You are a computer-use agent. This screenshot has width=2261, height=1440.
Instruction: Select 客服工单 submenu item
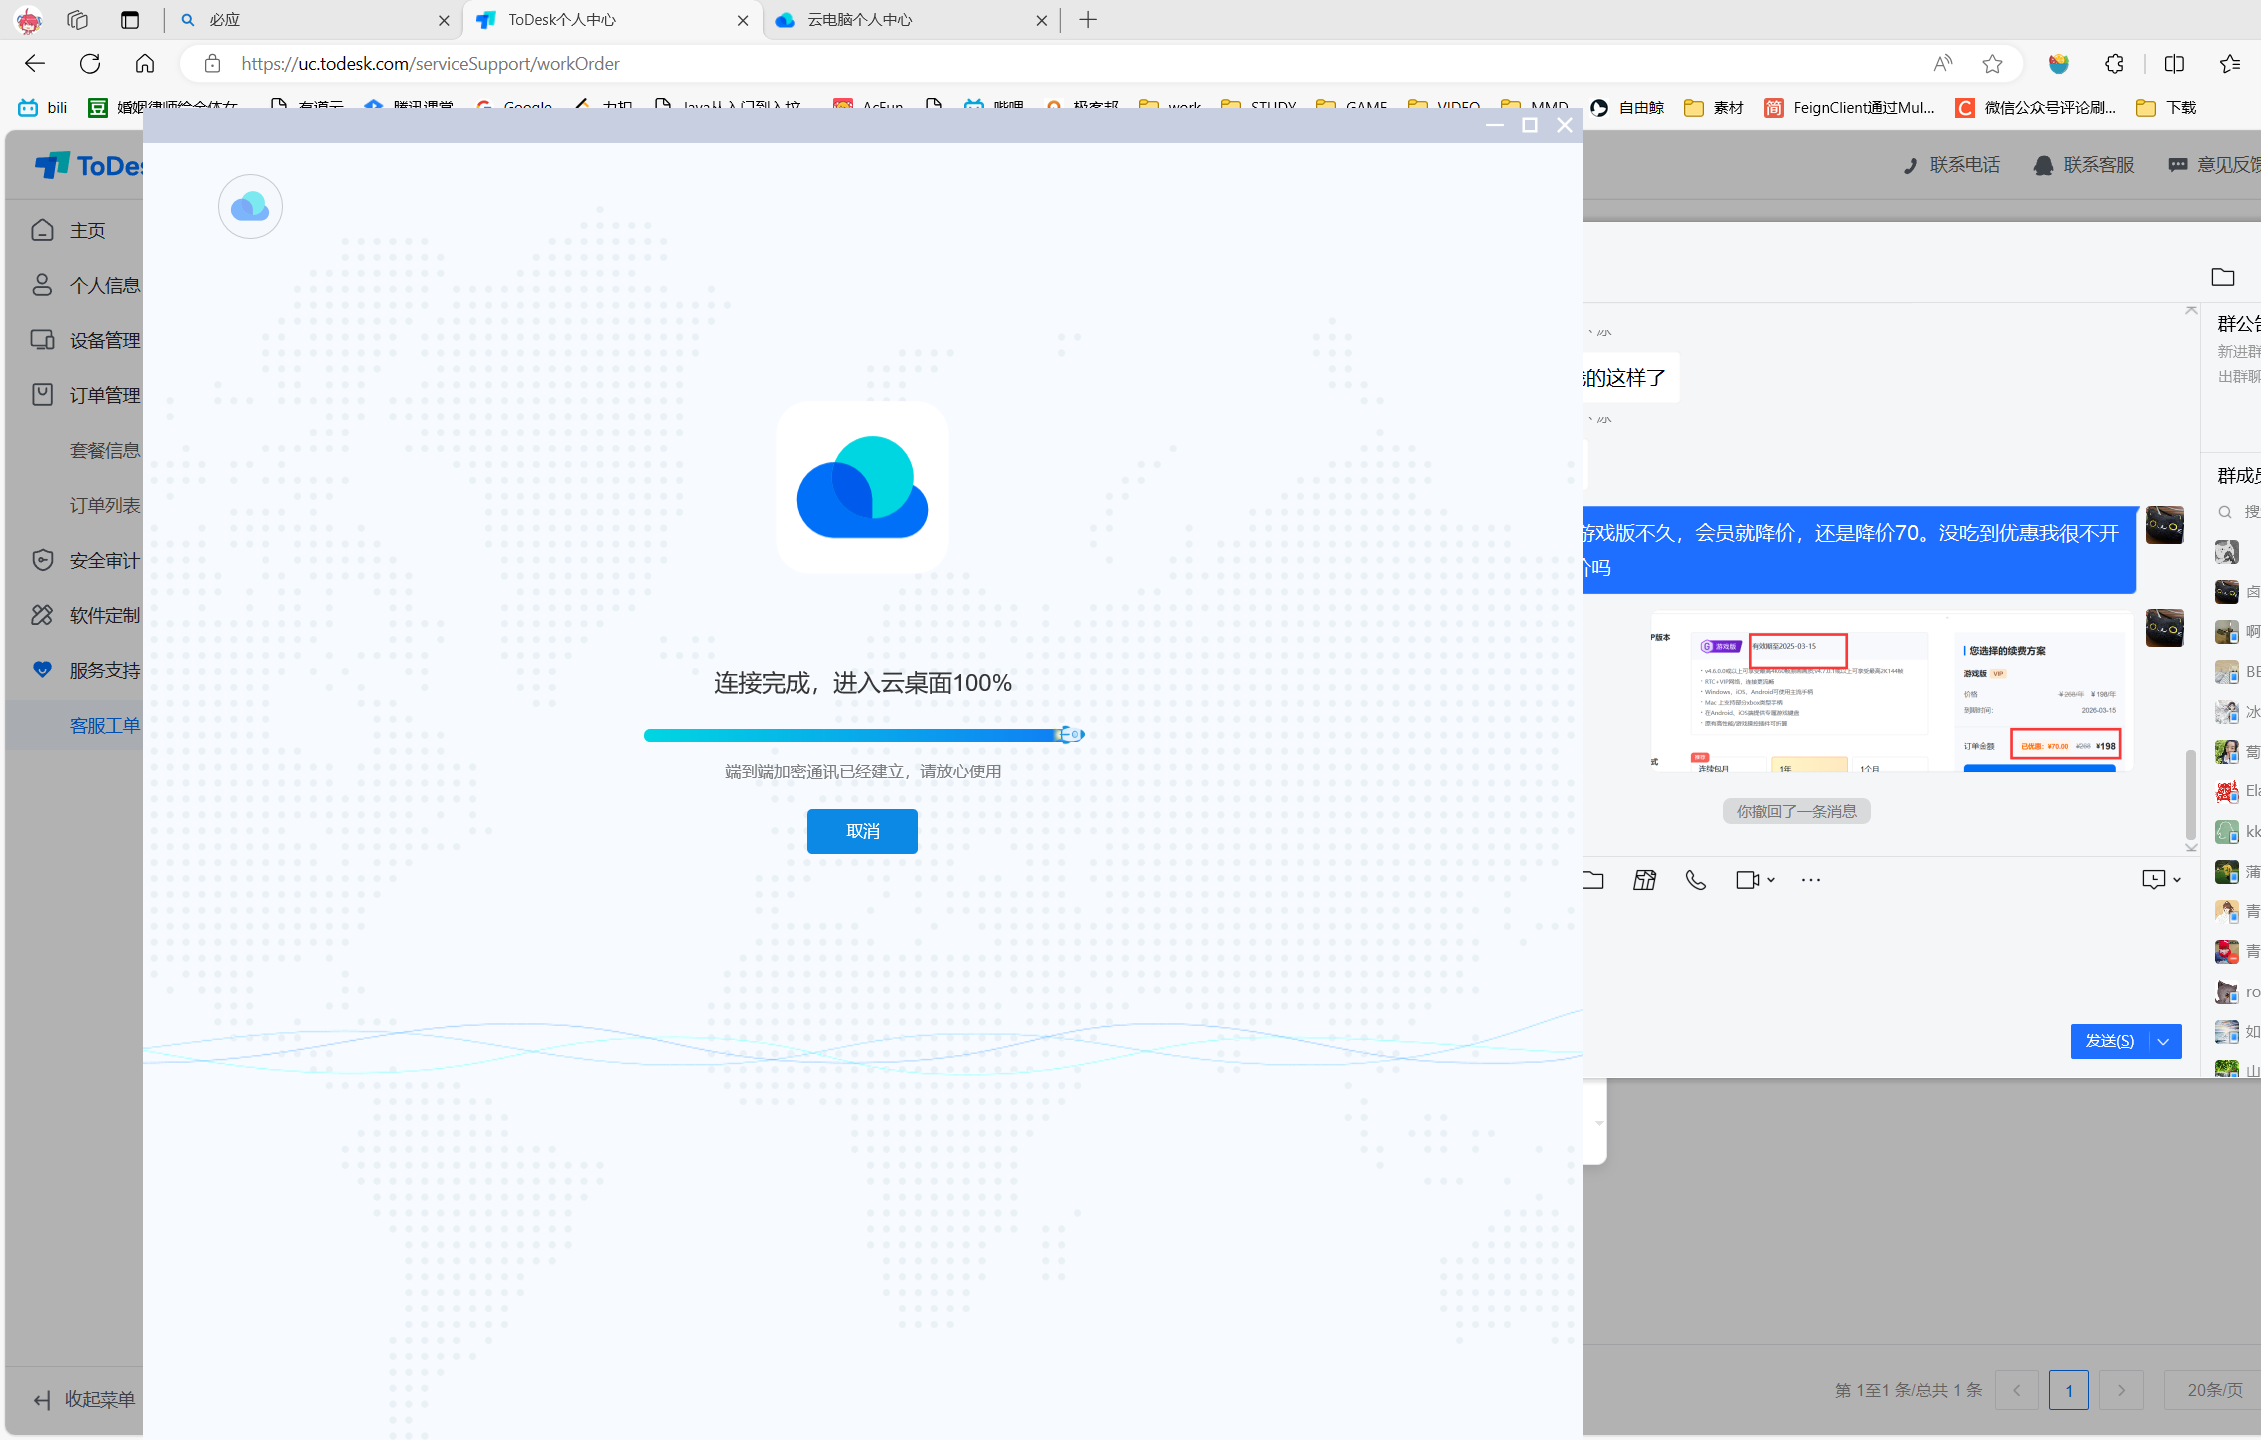74,725
